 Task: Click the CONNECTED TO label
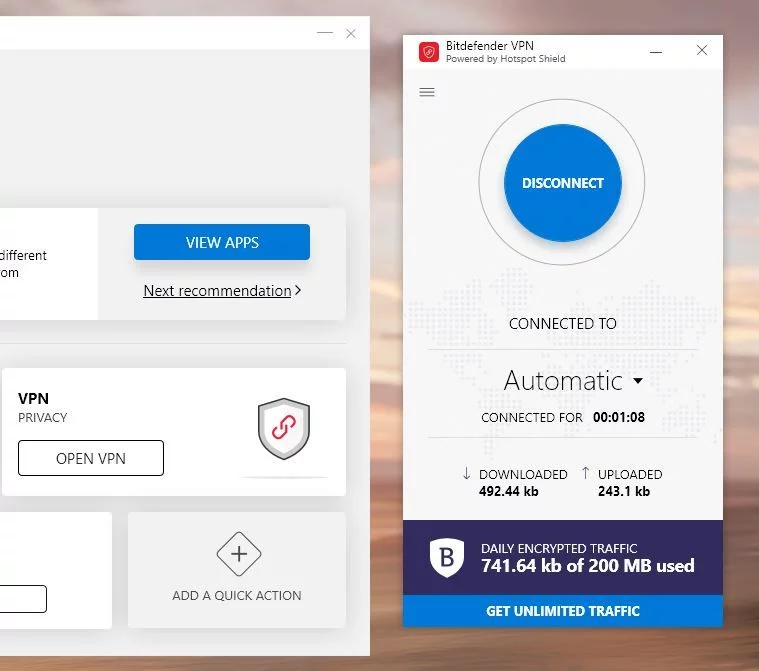(x=562, y=323)
